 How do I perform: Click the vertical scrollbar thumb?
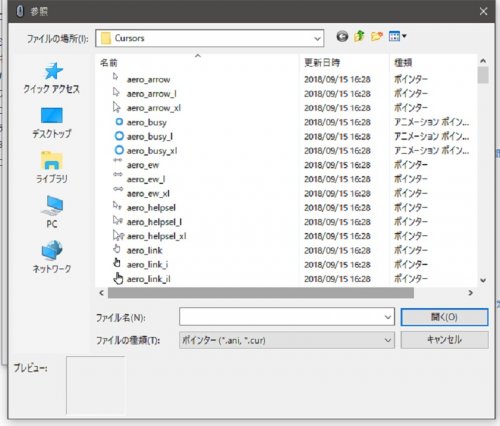coord(483,75)
